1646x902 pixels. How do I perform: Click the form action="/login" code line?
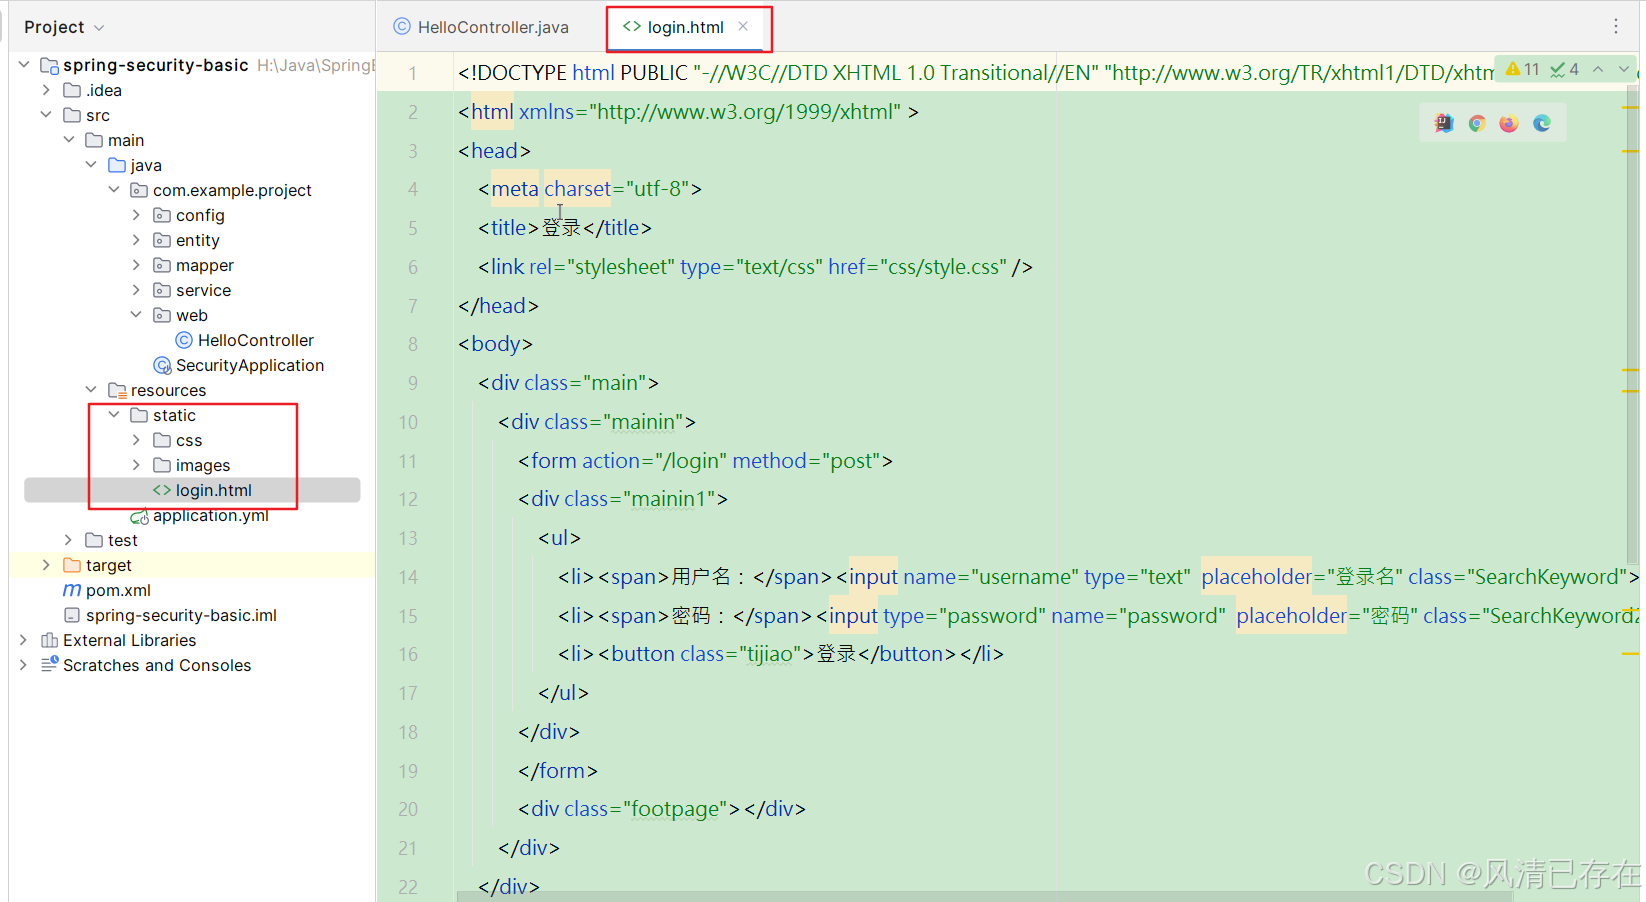(x=705, y=461)
